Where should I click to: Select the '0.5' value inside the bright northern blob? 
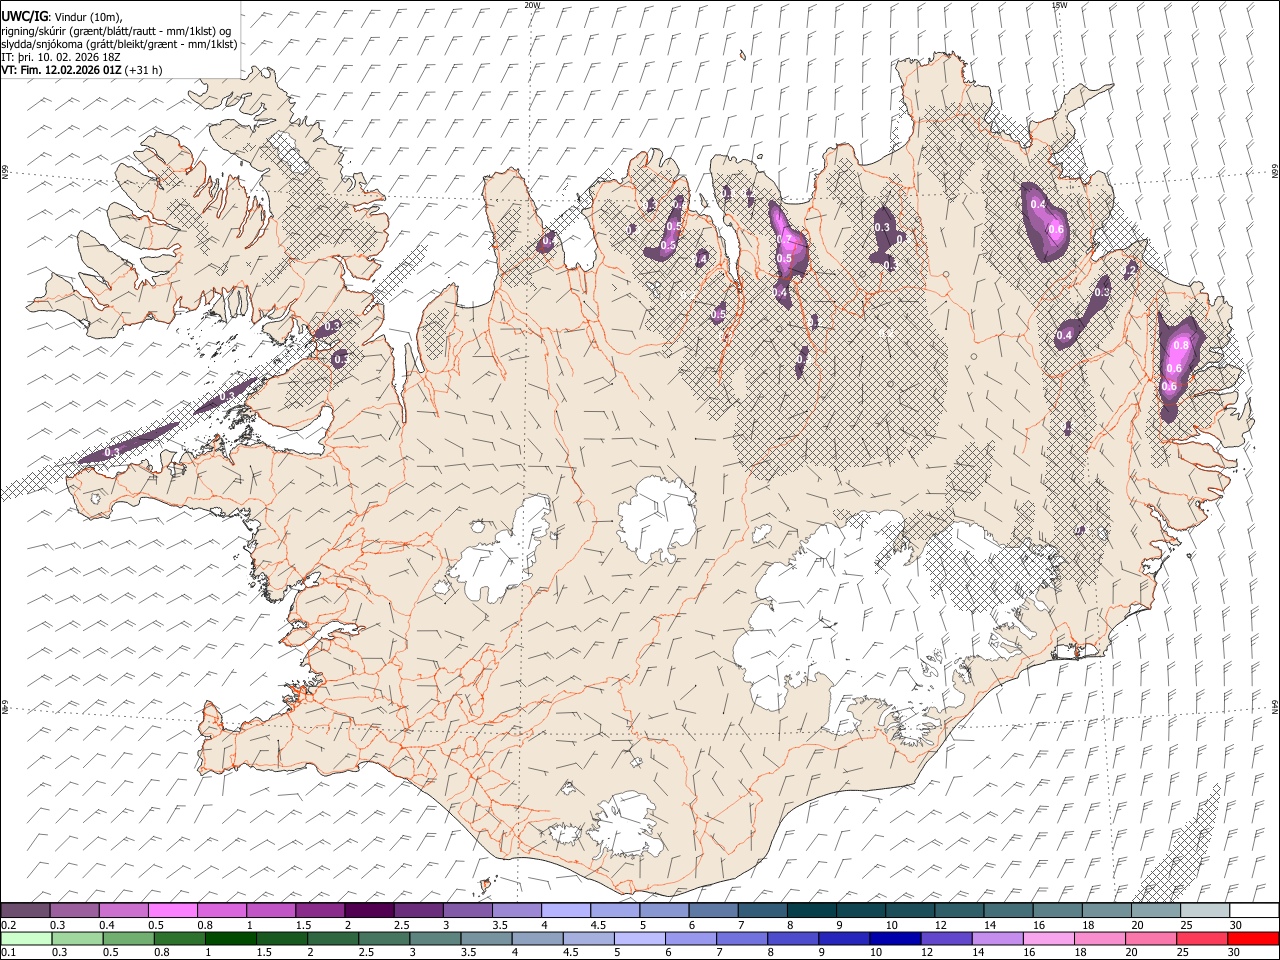pyautogui.click(x=784, y=258)
